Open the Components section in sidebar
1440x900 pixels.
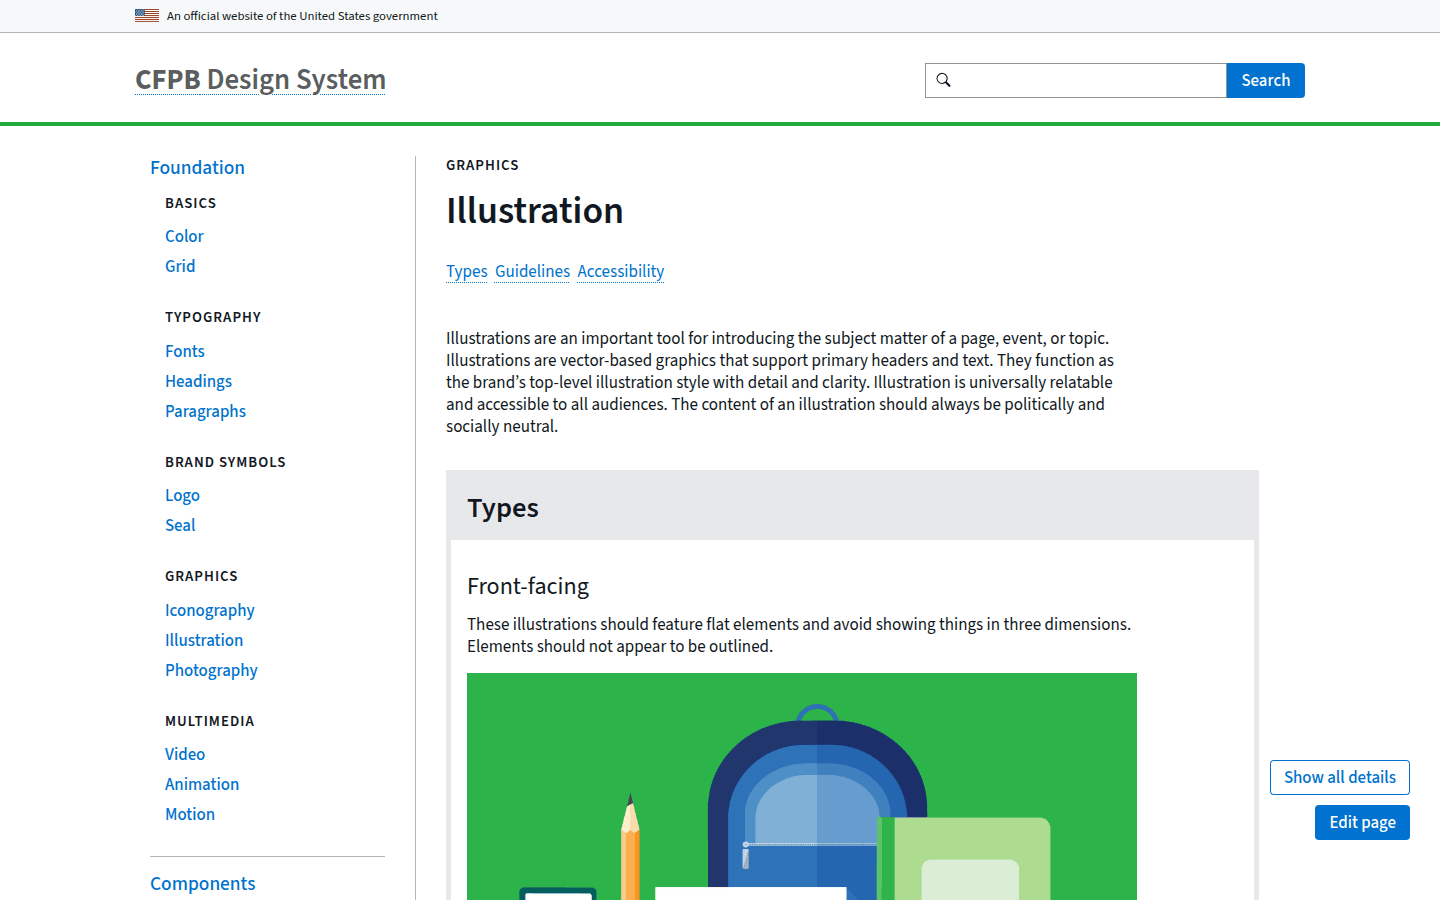pyautogui.click(x=203, y=883)
